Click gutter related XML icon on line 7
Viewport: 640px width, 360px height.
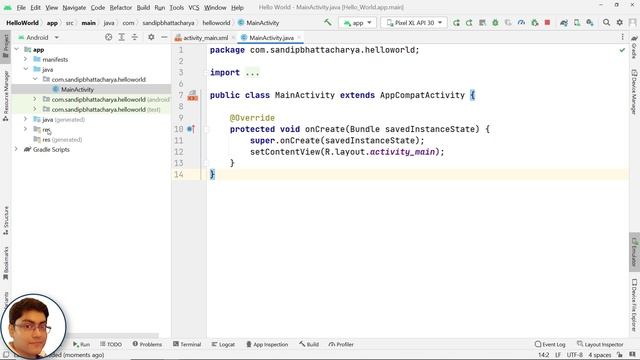pyautogui.click(x=193, y=96)
